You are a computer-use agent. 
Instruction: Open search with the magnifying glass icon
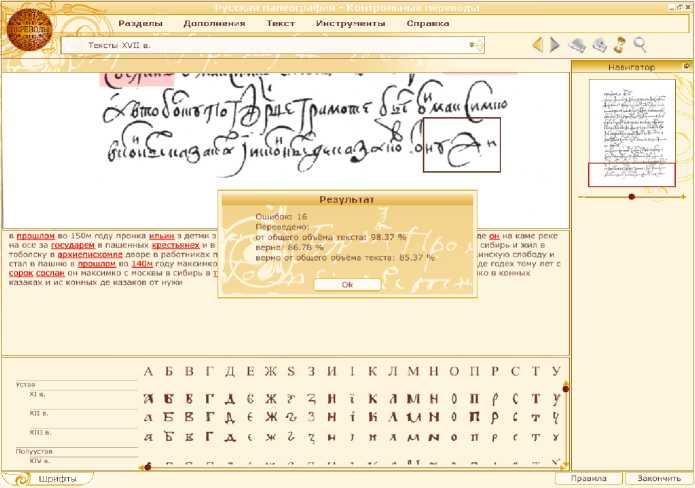[640, 45]
